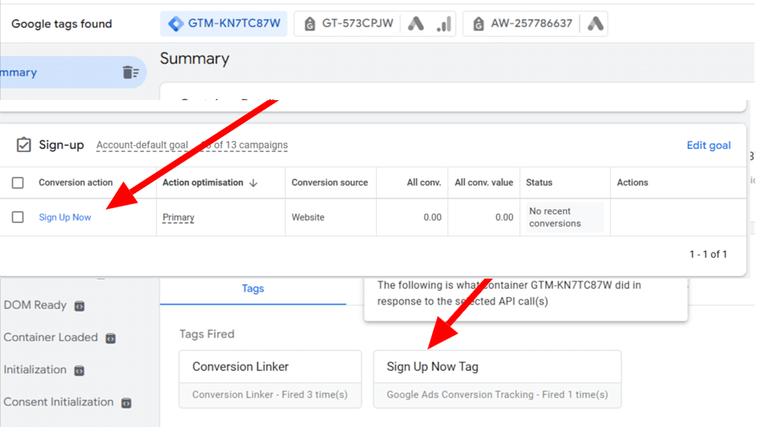
Task: Select the DOM Ready event
Action: click(35, 305)
